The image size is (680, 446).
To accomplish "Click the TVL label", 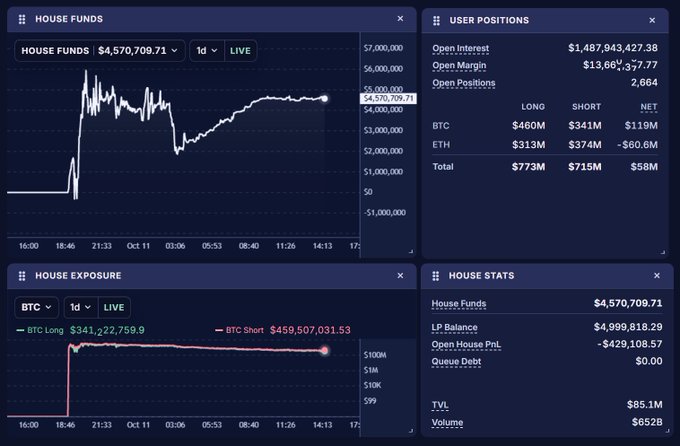I will 440,405.
